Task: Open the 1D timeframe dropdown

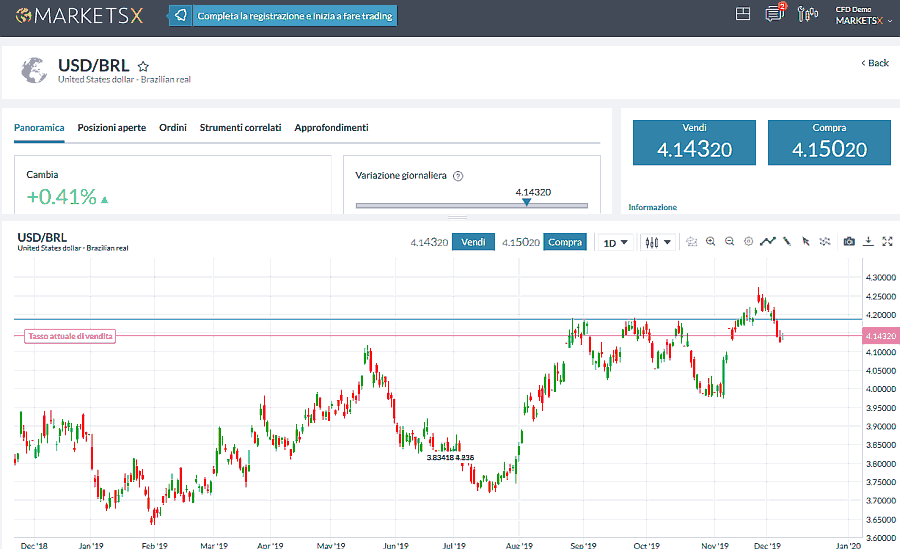Action: pos(615,242)
